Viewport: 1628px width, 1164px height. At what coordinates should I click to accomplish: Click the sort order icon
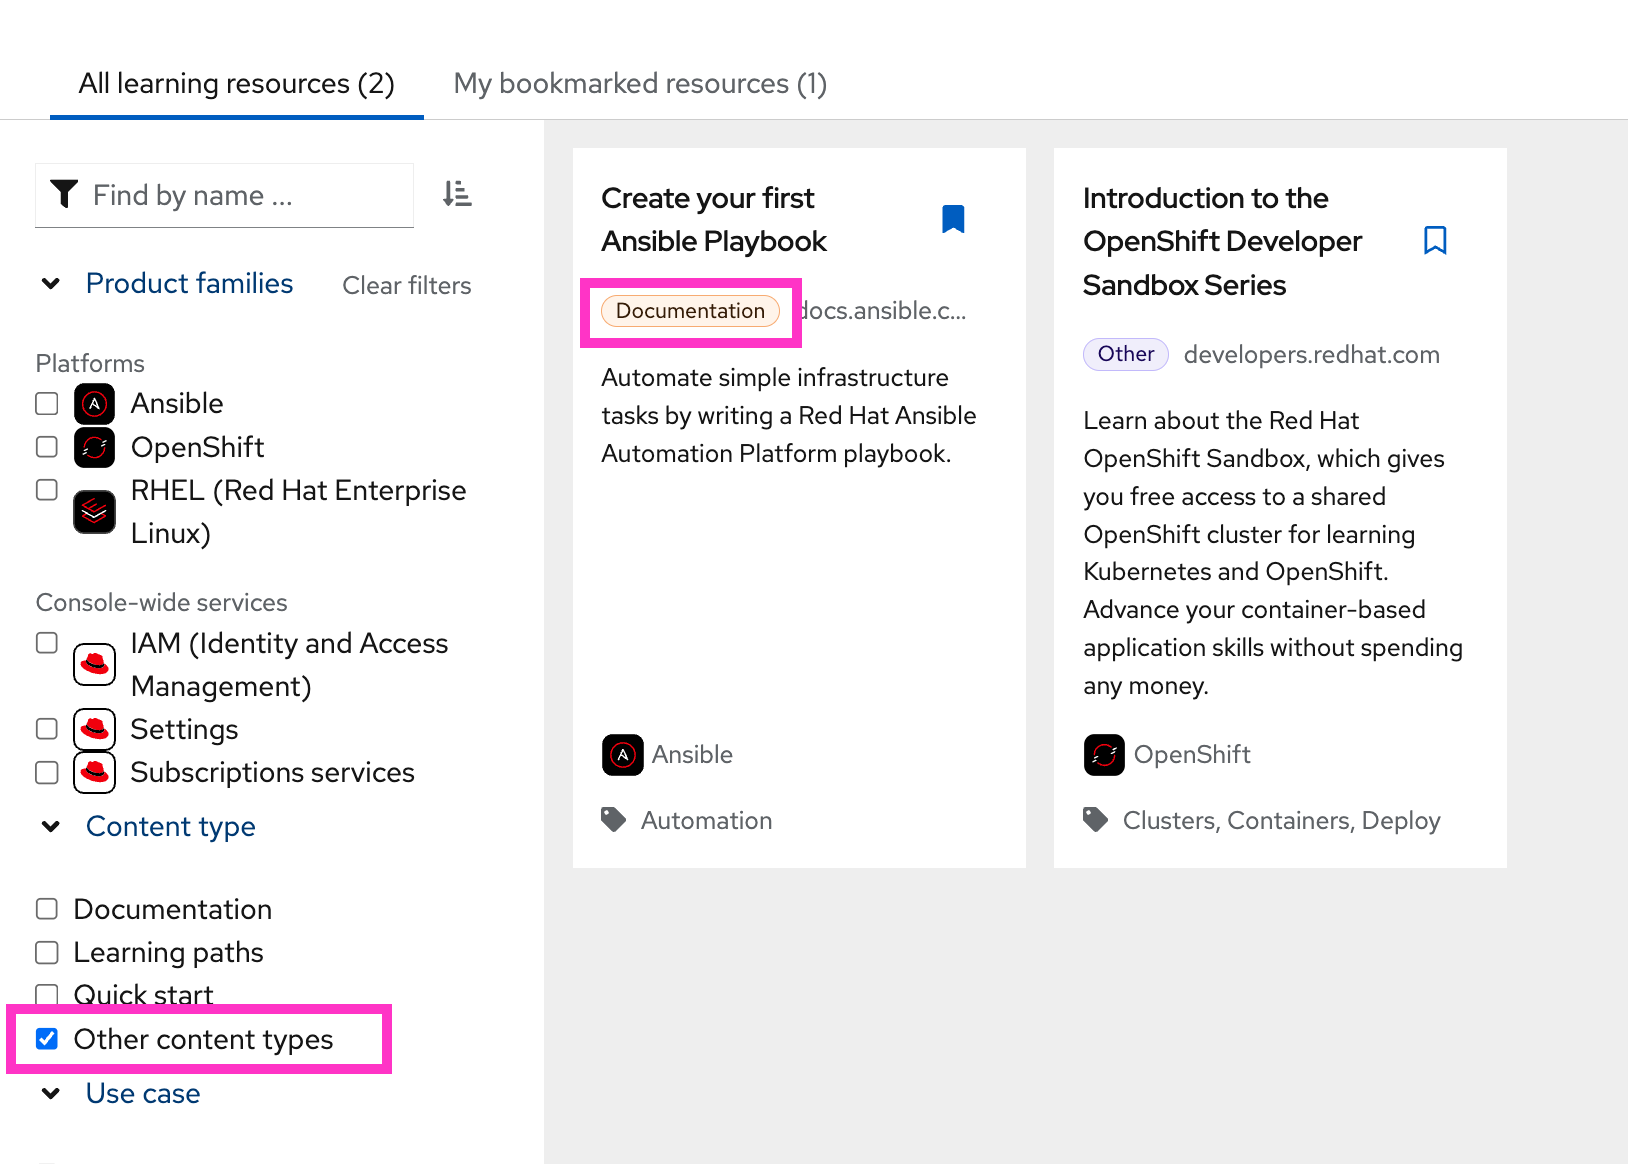tap(457, 194)
